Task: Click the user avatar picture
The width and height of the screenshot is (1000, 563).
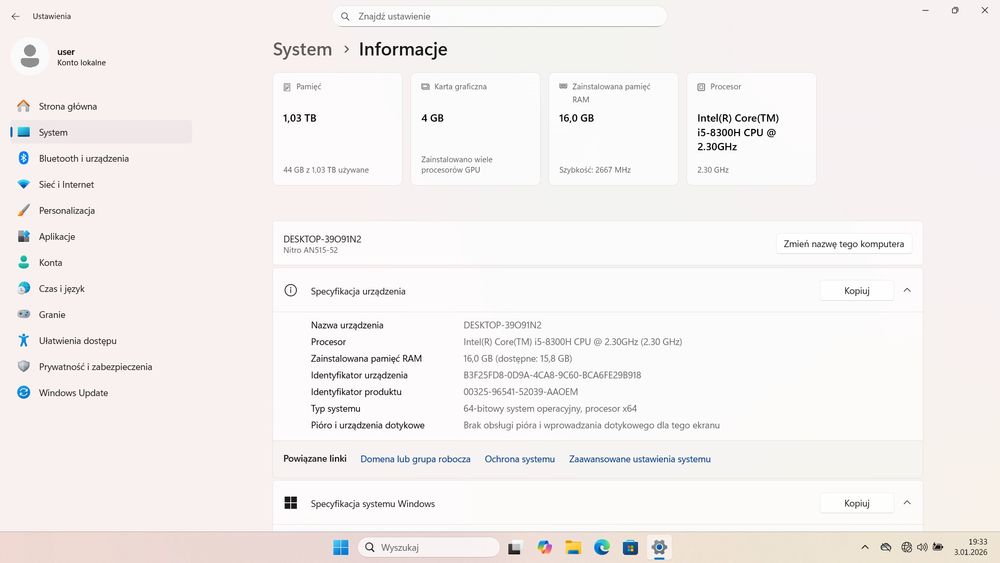Action: (29, 56)
